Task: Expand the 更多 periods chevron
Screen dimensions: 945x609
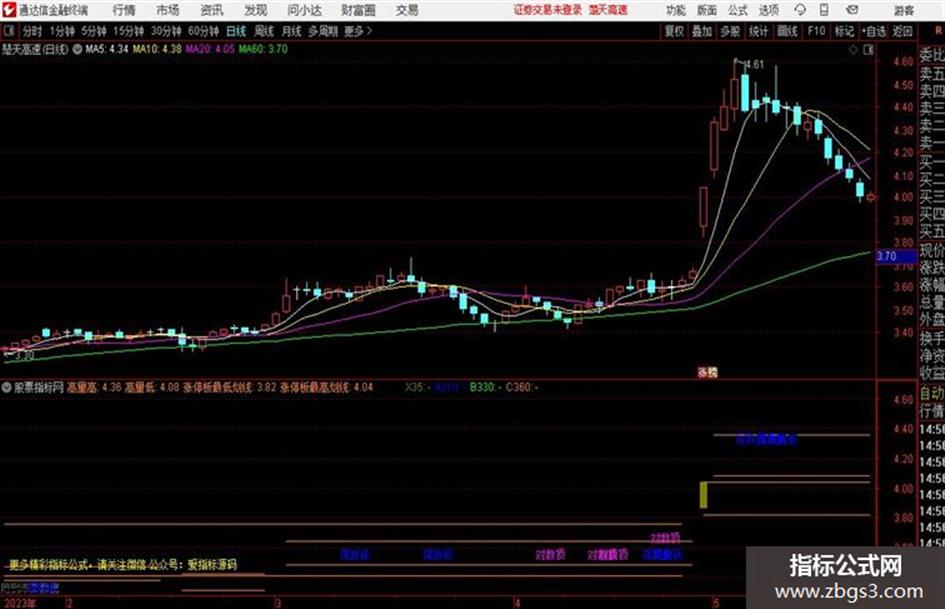Action: point(359,31)
